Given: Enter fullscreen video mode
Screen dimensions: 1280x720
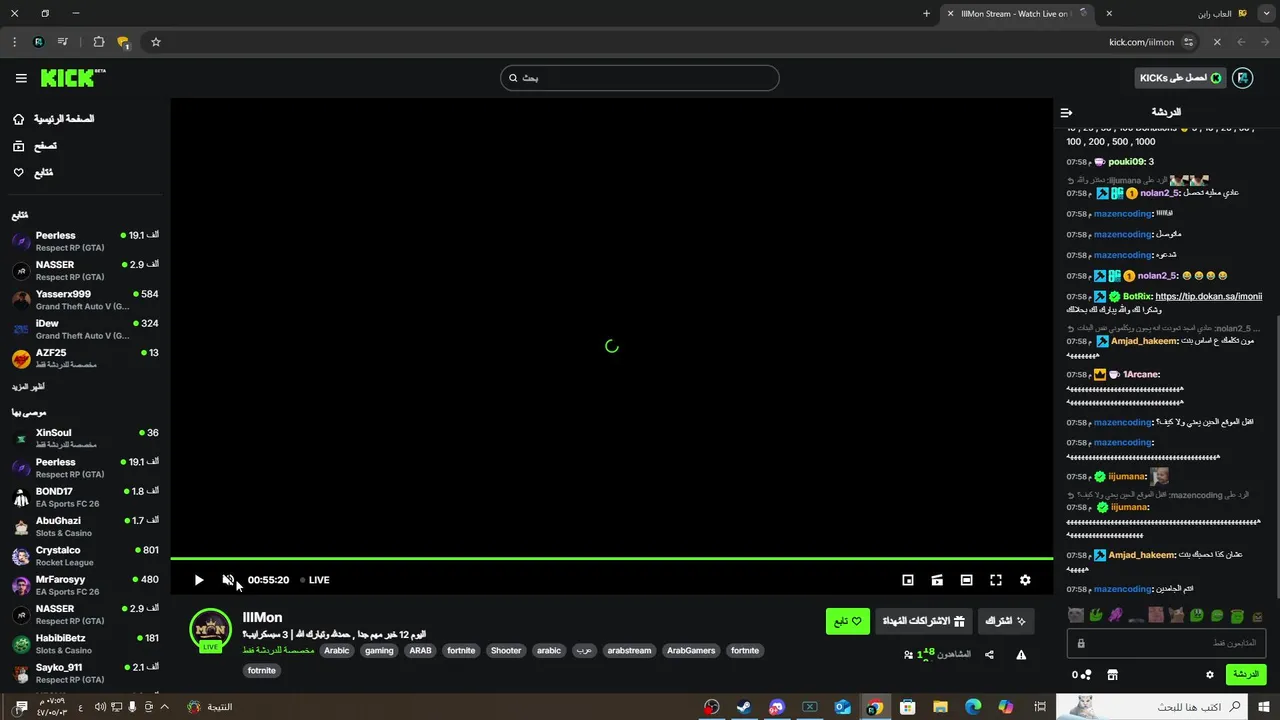Looking at the screenshot, I should pos(996,580).
